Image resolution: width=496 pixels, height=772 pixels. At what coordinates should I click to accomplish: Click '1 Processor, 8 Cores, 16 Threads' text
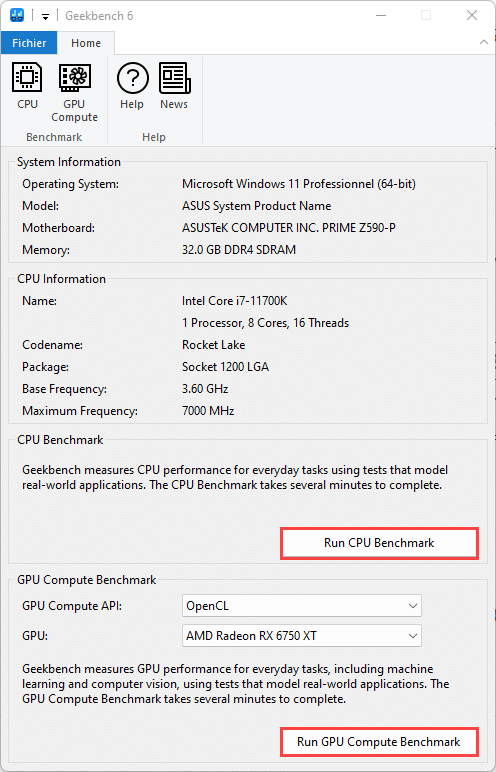click(265, 323)
